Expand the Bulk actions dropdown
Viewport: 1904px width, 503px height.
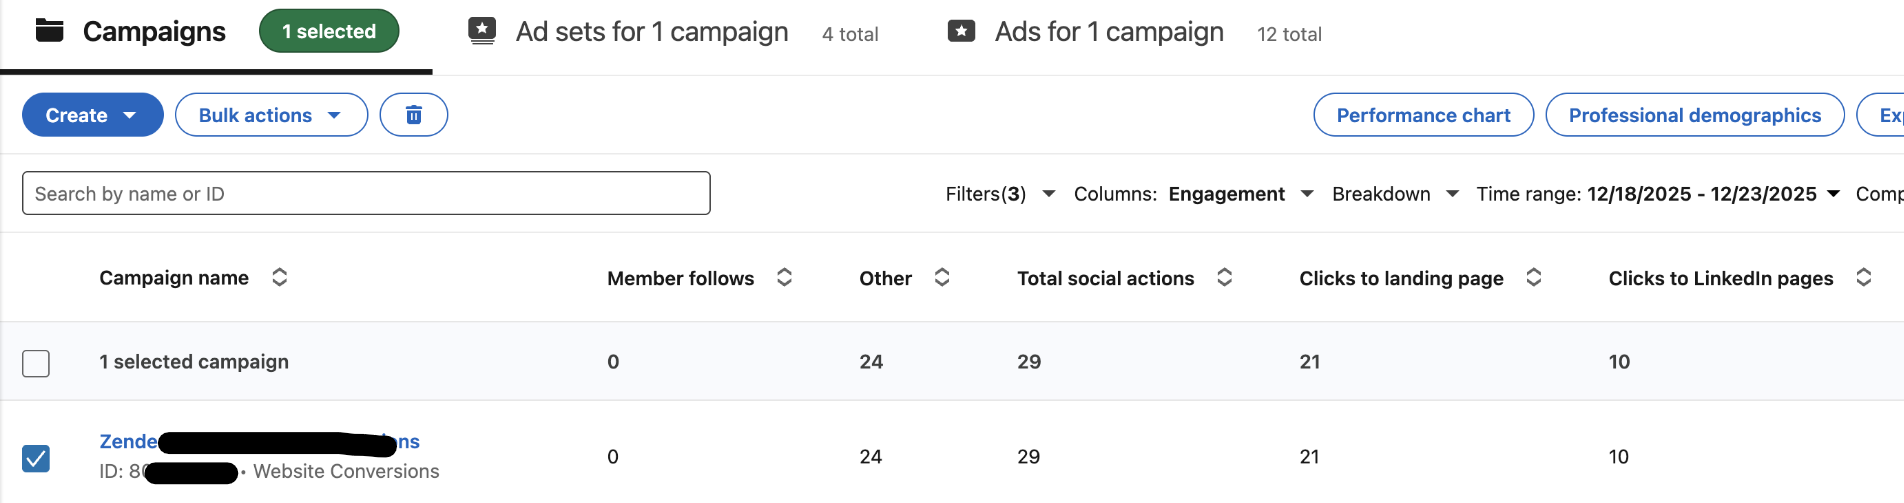[x=271, y=115]
